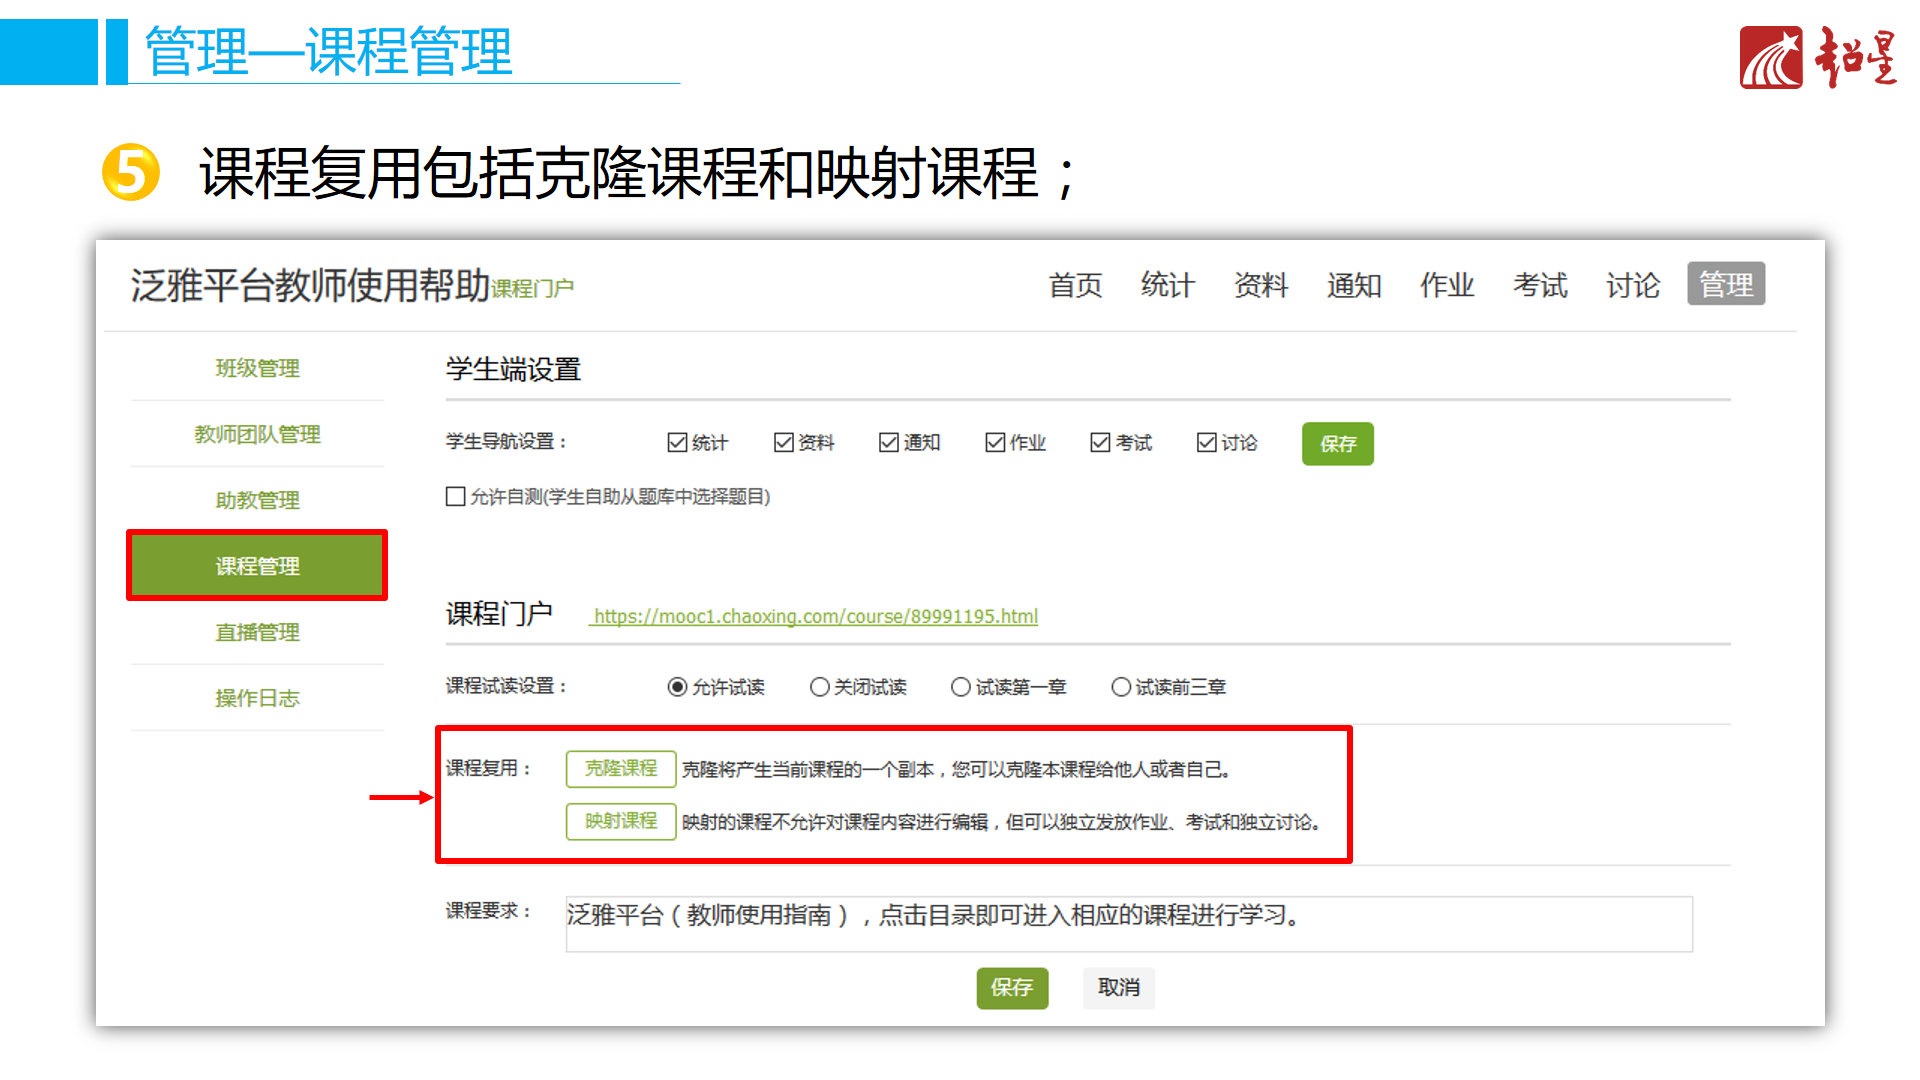Open 班级管理 in the sidebar
Screen dimensions: 1920x1080
point(257,368)
